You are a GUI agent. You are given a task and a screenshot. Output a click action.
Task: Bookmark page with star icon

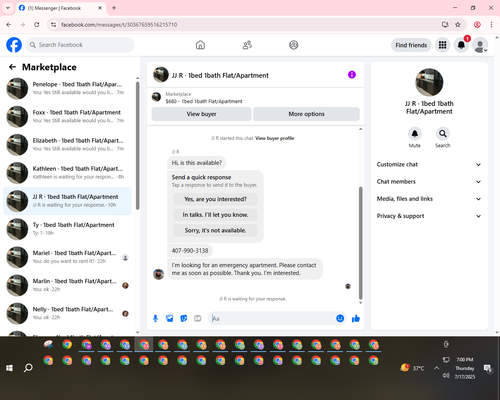458,25
